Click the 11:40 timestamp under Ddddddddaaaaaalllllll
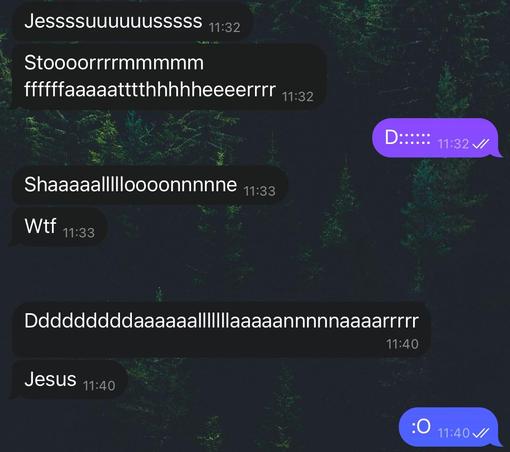 coord(402,344)
